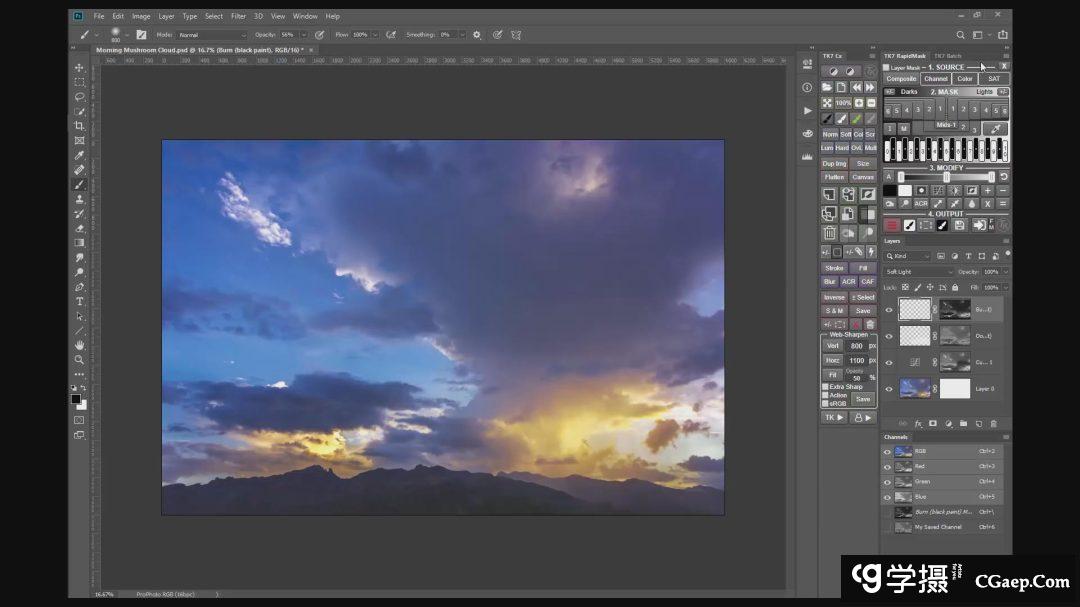Screen dimensions: 1080x607
Task: Open the Filter menu
Action: [x=238, y=16]
